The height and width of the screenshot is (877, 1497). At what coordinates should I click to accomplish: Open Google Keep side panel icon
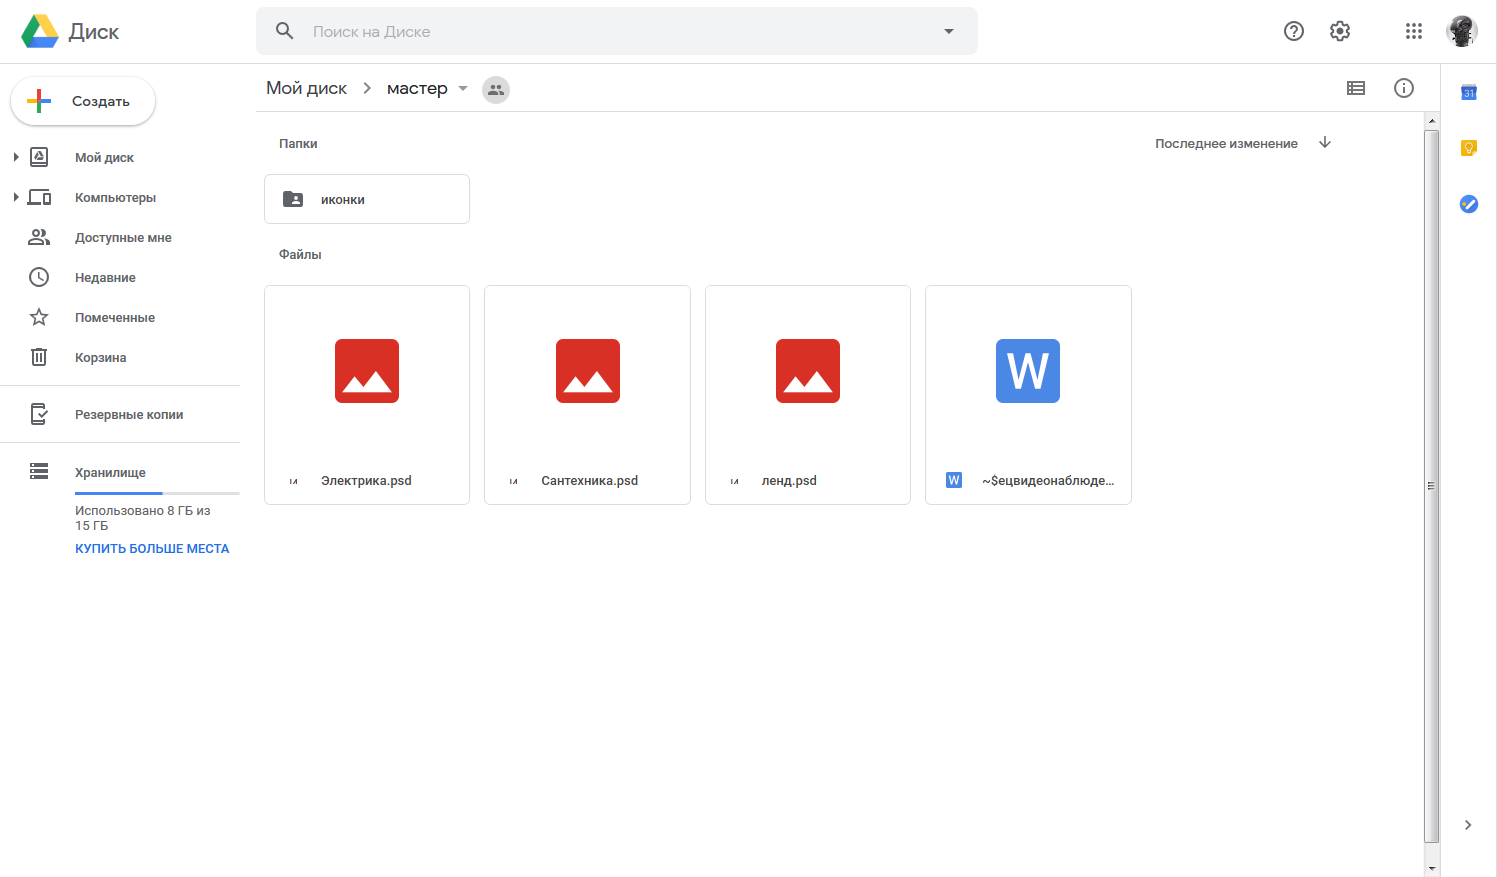[1468, 148]
